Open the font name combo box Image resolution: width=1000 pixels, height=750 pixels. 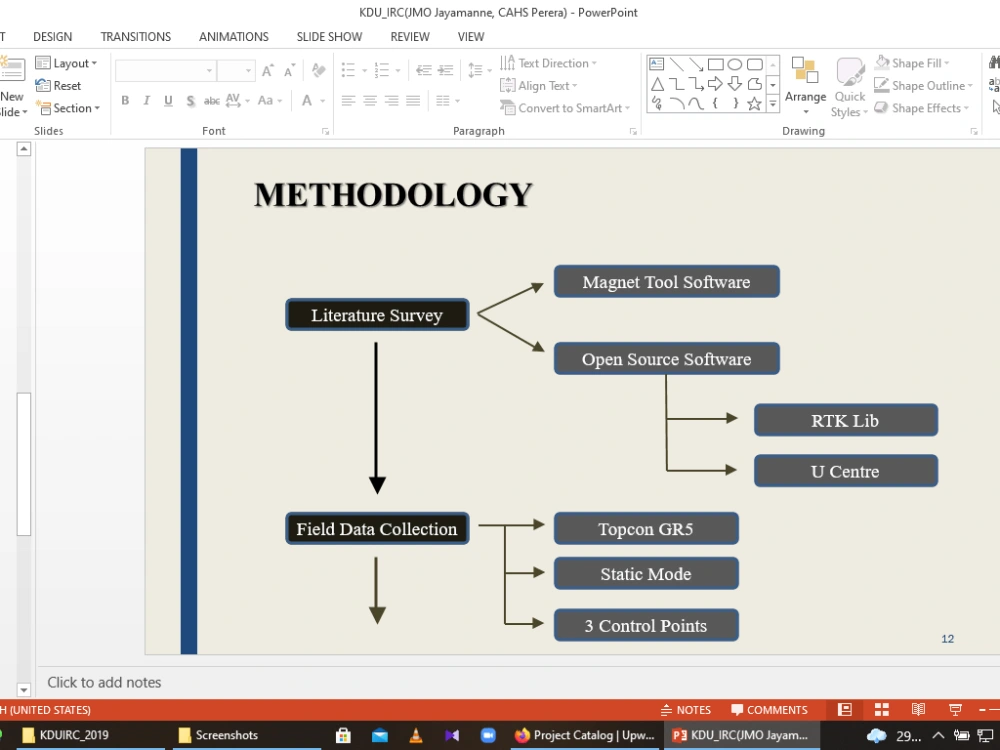pos(165,70)
